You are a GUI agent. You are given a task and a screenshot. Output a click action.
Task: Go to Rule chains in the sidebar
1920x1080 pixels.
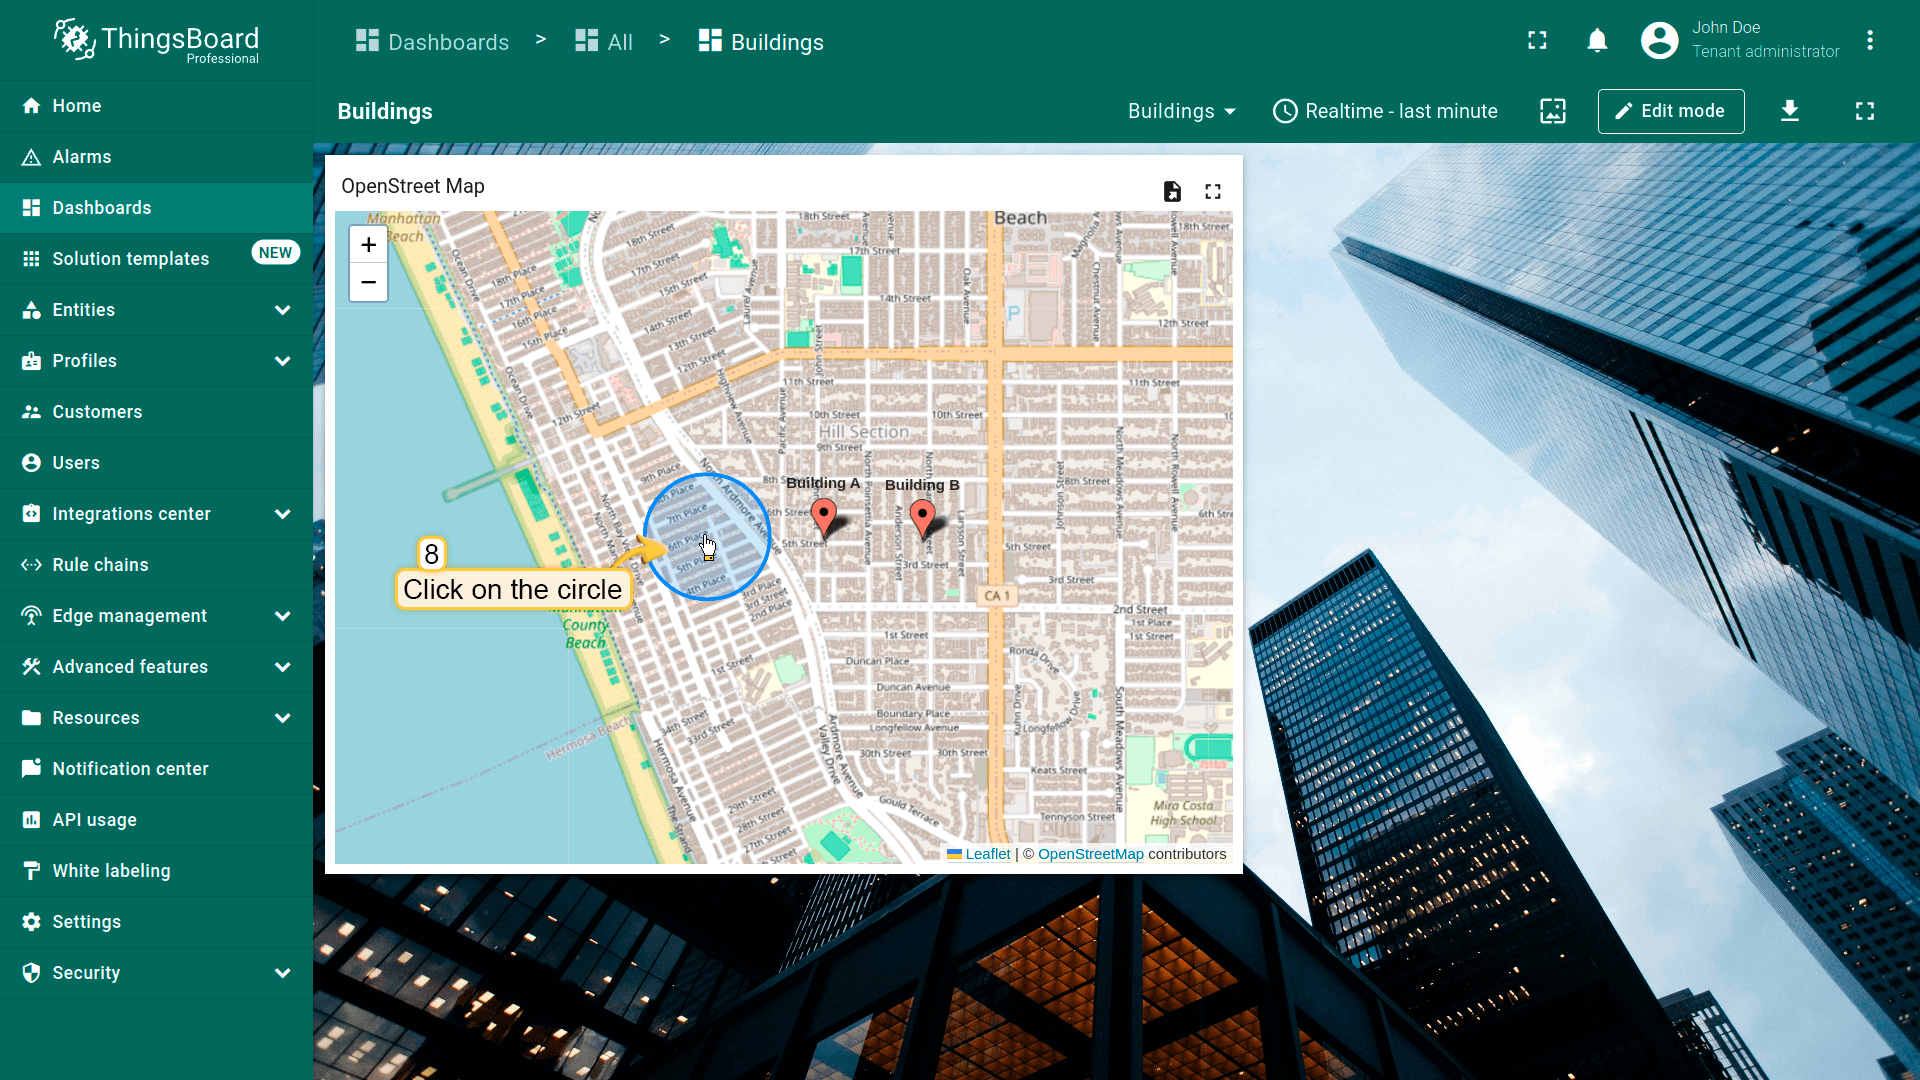pos(100,565)
